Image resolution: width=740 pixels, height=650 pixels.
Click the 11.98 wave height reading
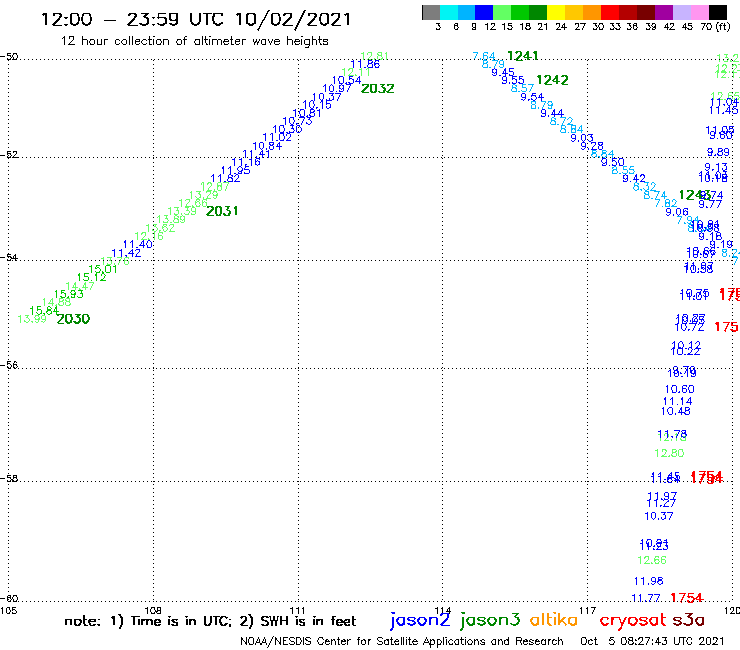pos(648,582)
